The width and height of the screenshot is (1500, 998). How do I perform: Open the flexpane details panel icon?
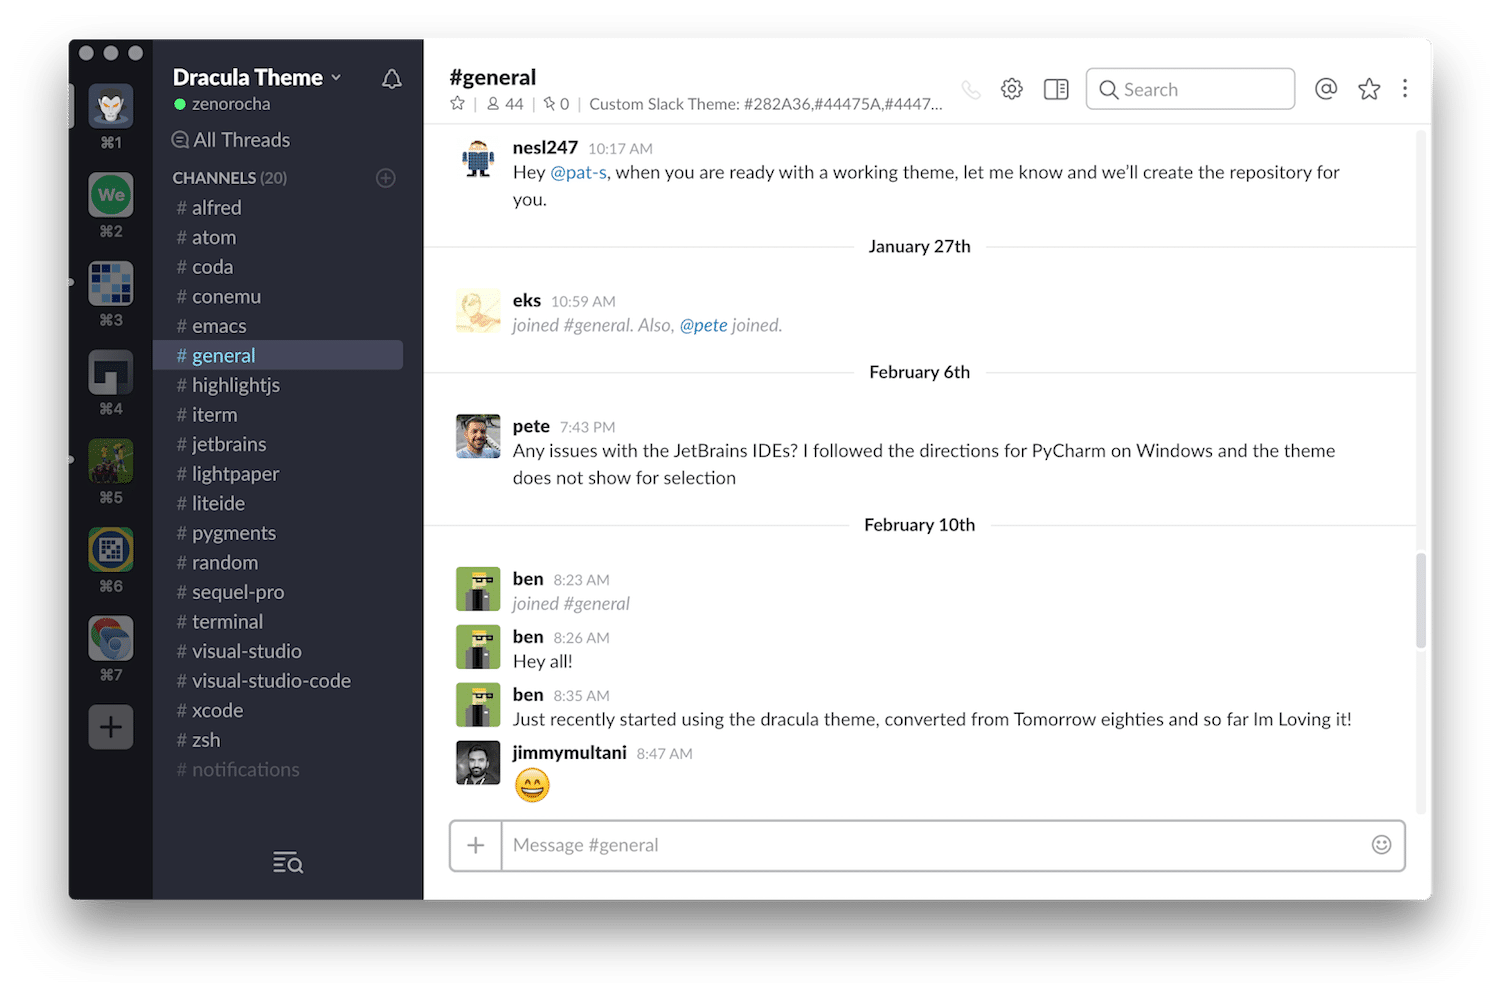pos(1056,89)
